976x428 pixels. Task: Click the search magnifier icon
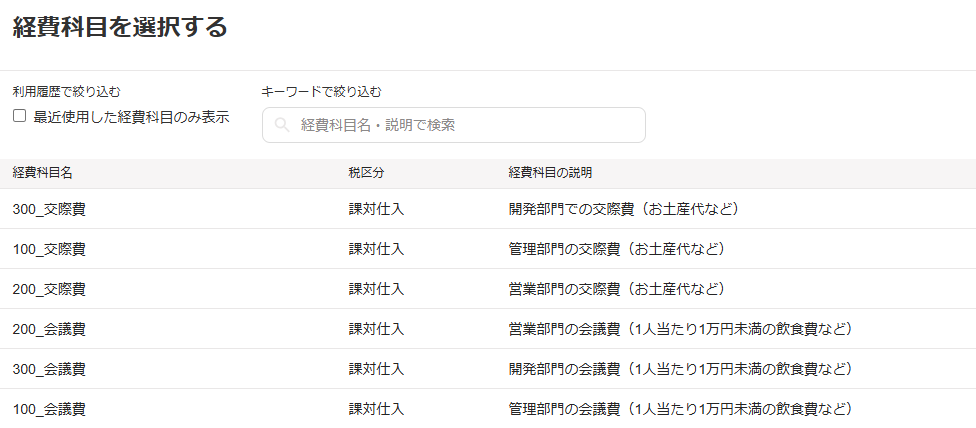pyautogui.click(x=282, y=125)
